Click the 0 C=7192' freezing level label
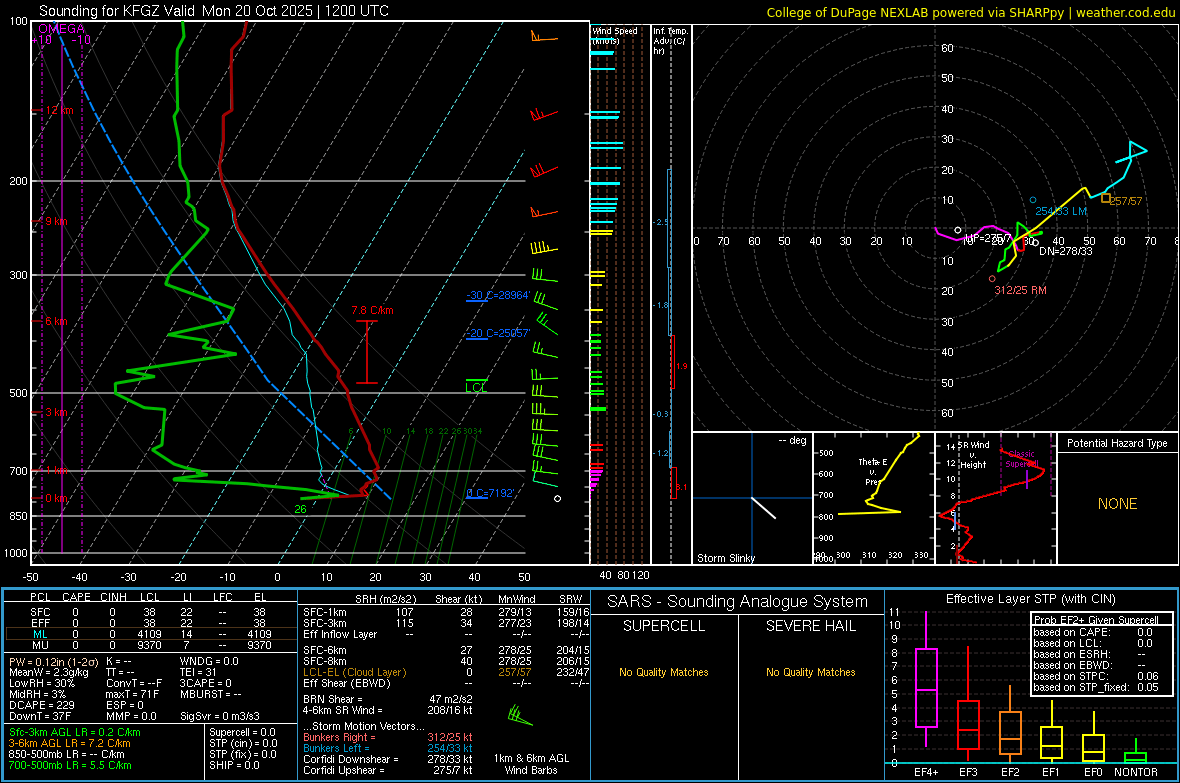 pos(490,493)
